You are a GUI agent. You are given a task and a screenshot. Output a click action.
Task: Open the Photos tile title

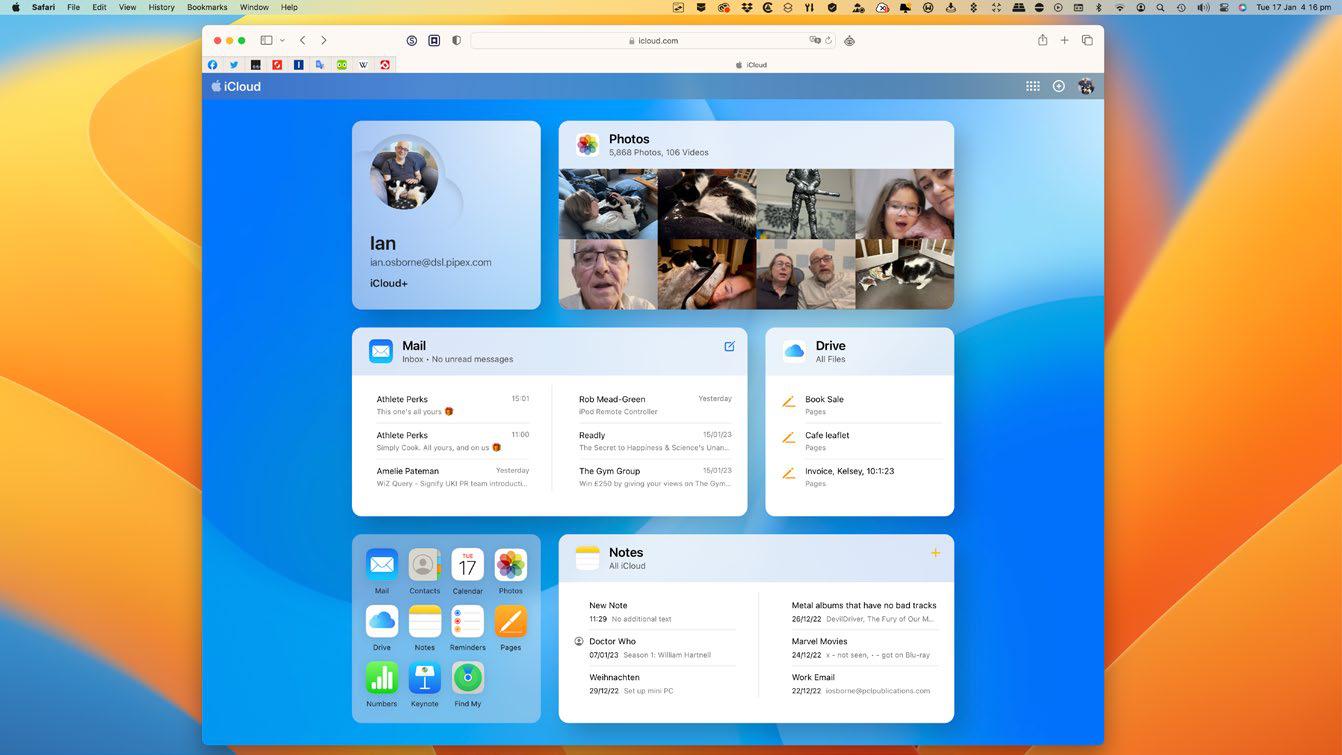coord(629,139)
